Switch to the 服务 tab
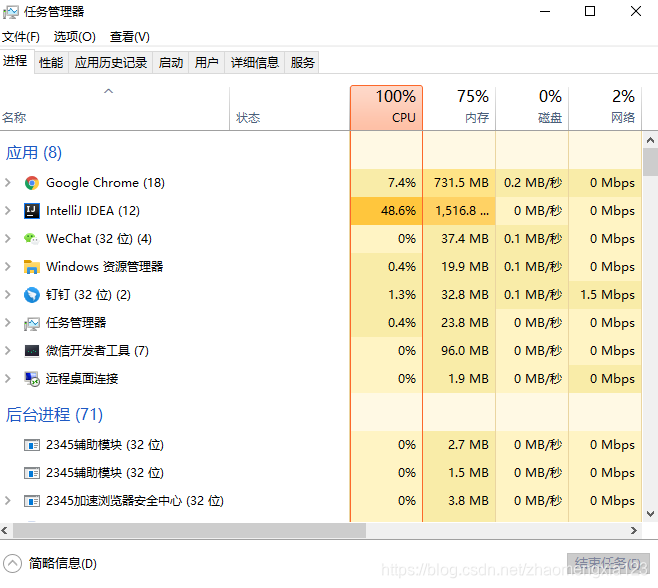 302,63
